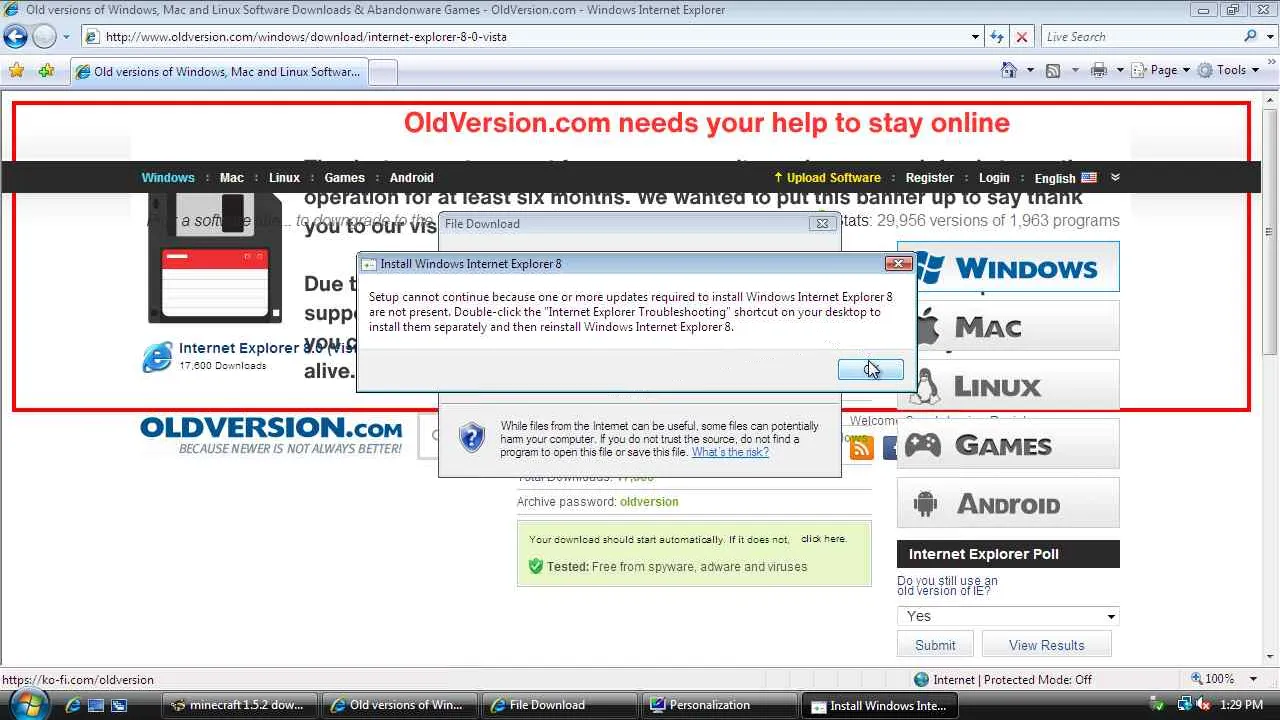Viewport: 1280px width, 720px height.
Task: Go to the Windows section in site nav
Action: tap(168, 178)
